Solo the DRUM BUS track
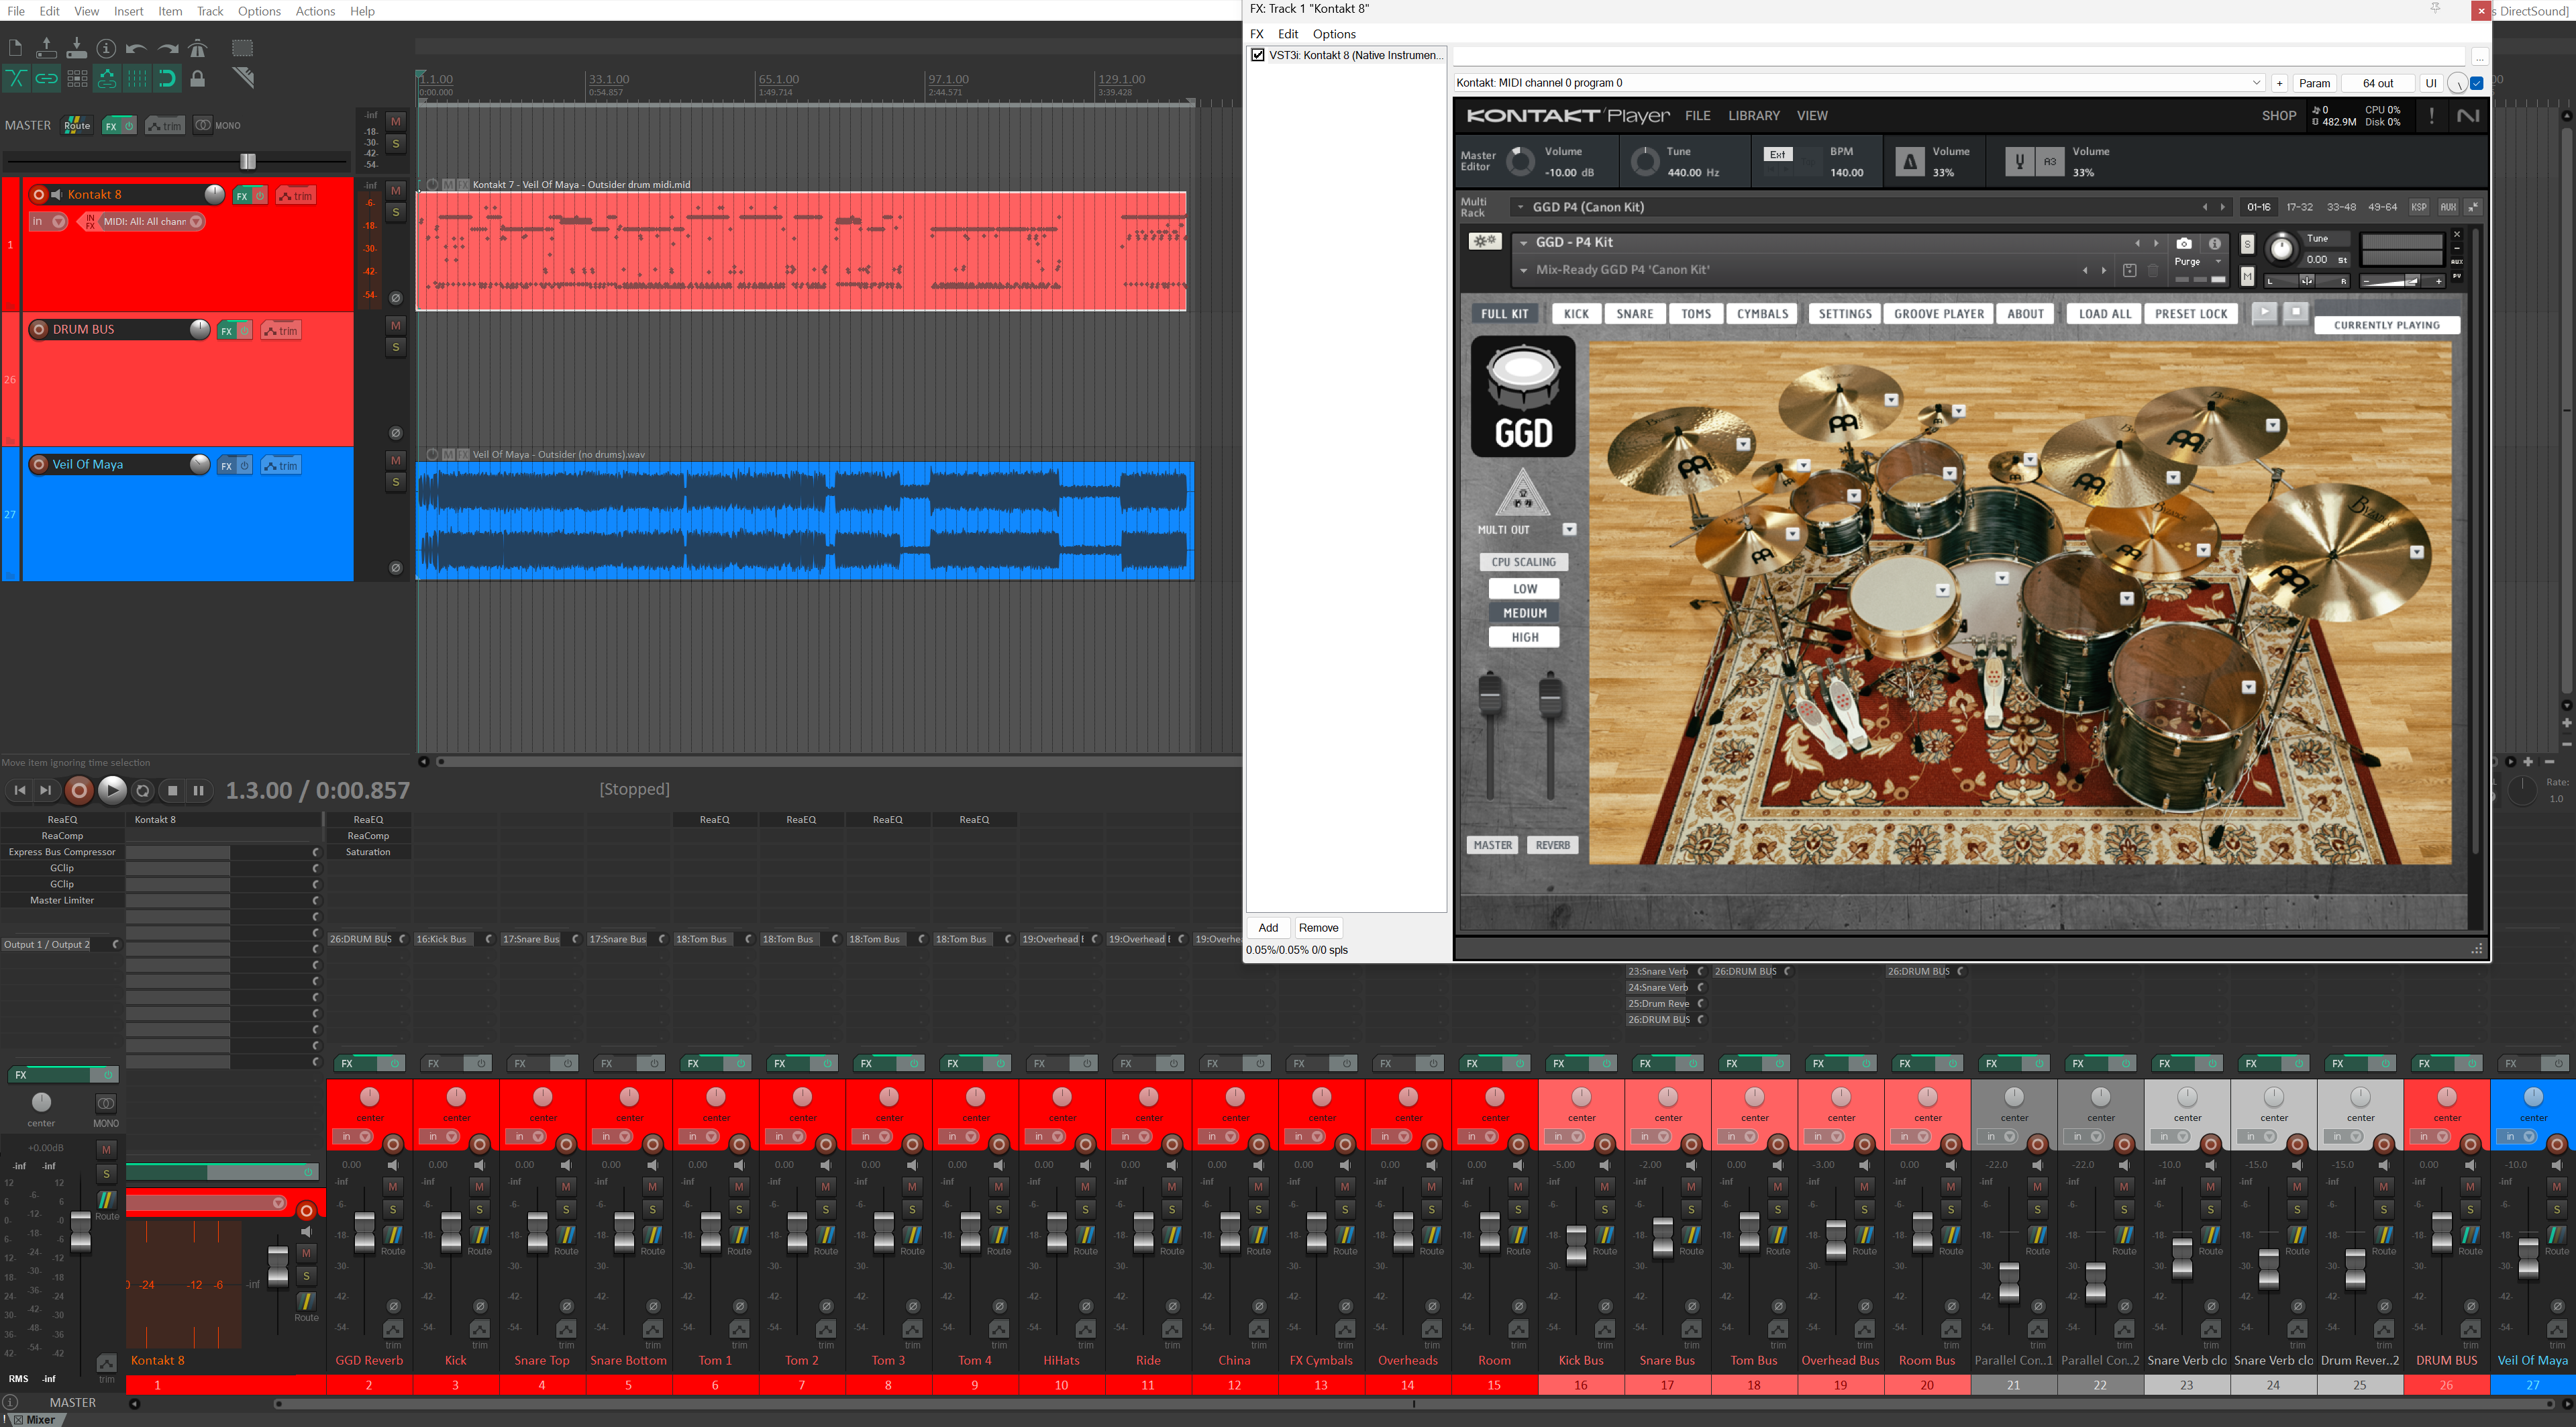 [396, 347]
